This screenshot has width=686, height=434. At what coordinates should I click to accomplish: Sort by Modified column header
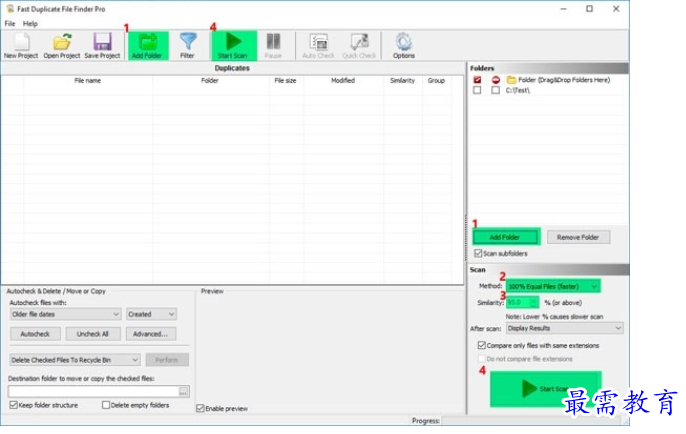coord(343,80)
